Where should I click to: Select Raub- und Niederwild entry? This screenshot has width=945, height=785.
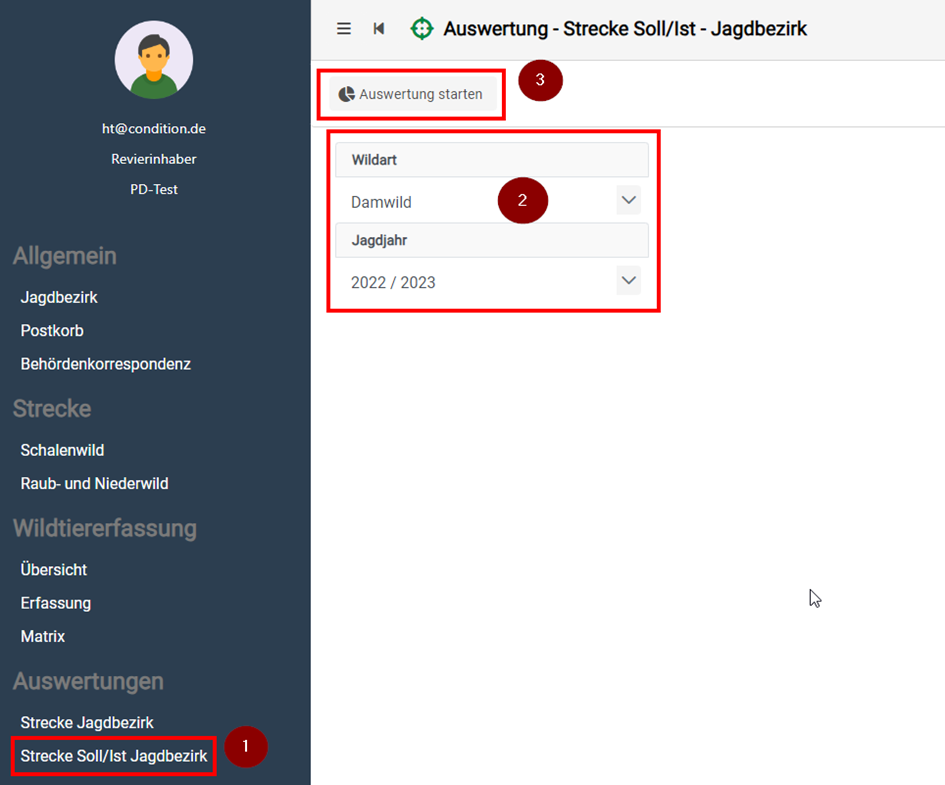tap(94, 483)
